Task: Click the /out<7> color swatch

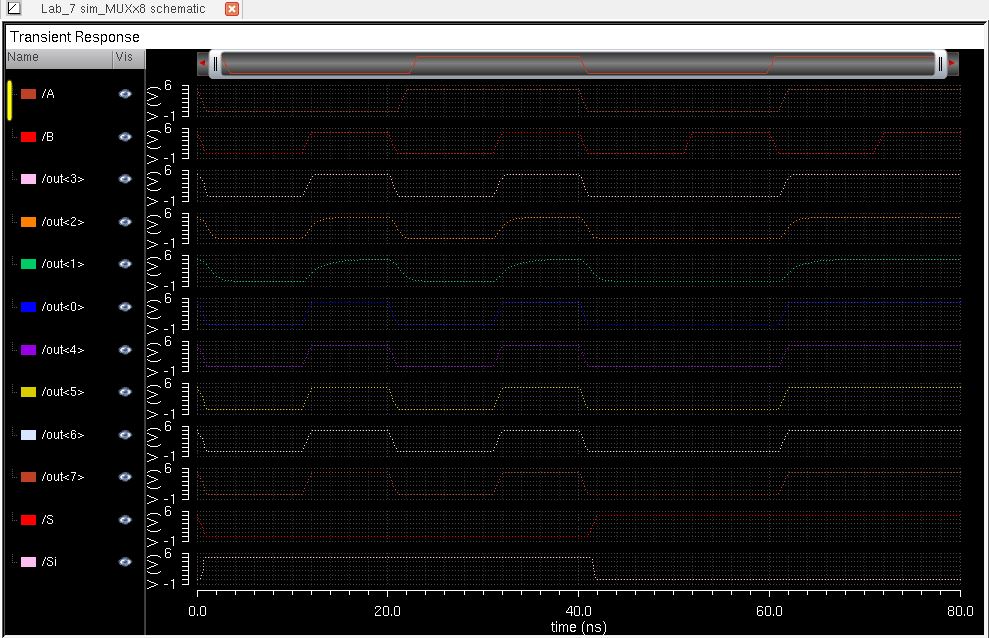Action: pyautogui.click(x=28, y=477)
